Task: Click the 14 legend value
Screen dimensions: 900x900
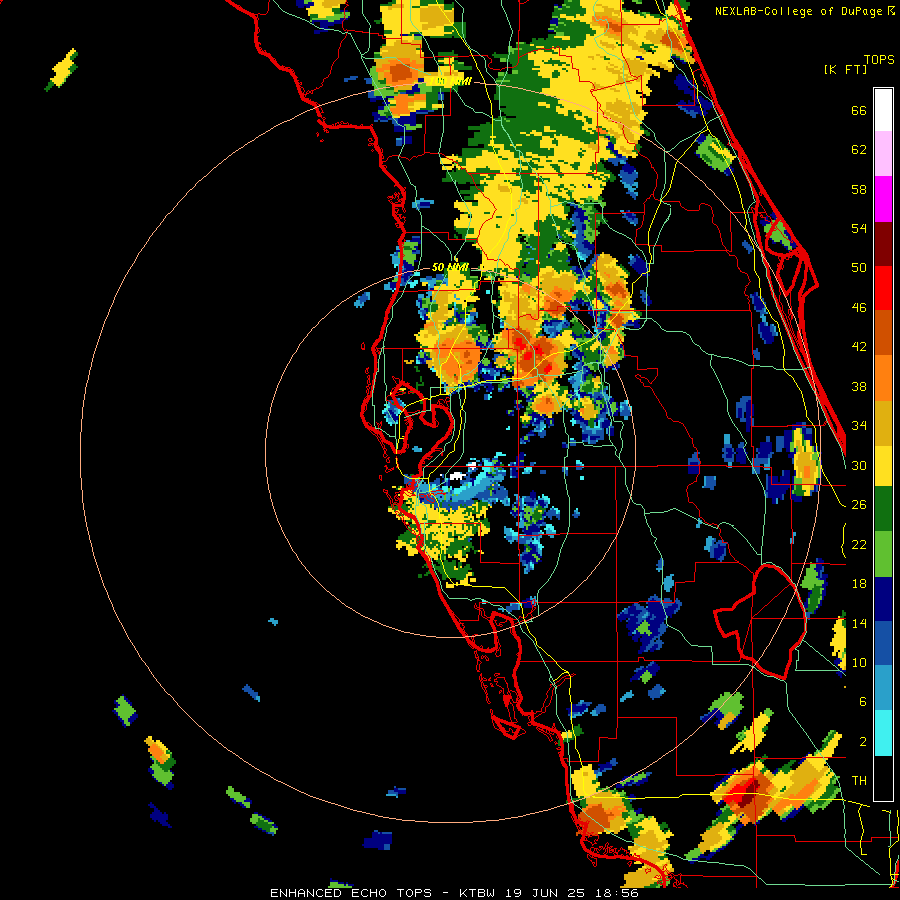Action: pos(859,623)
